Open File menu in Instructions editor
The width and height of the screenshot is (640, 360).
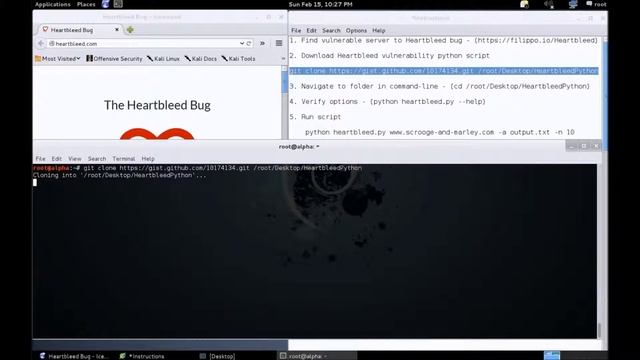[296, 31]
